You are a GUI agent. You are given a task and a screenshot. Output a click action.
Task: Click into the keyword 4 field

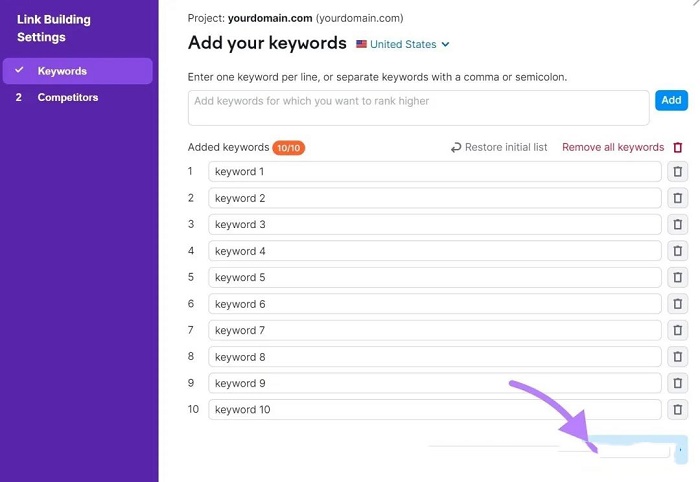tap(434, 251)
